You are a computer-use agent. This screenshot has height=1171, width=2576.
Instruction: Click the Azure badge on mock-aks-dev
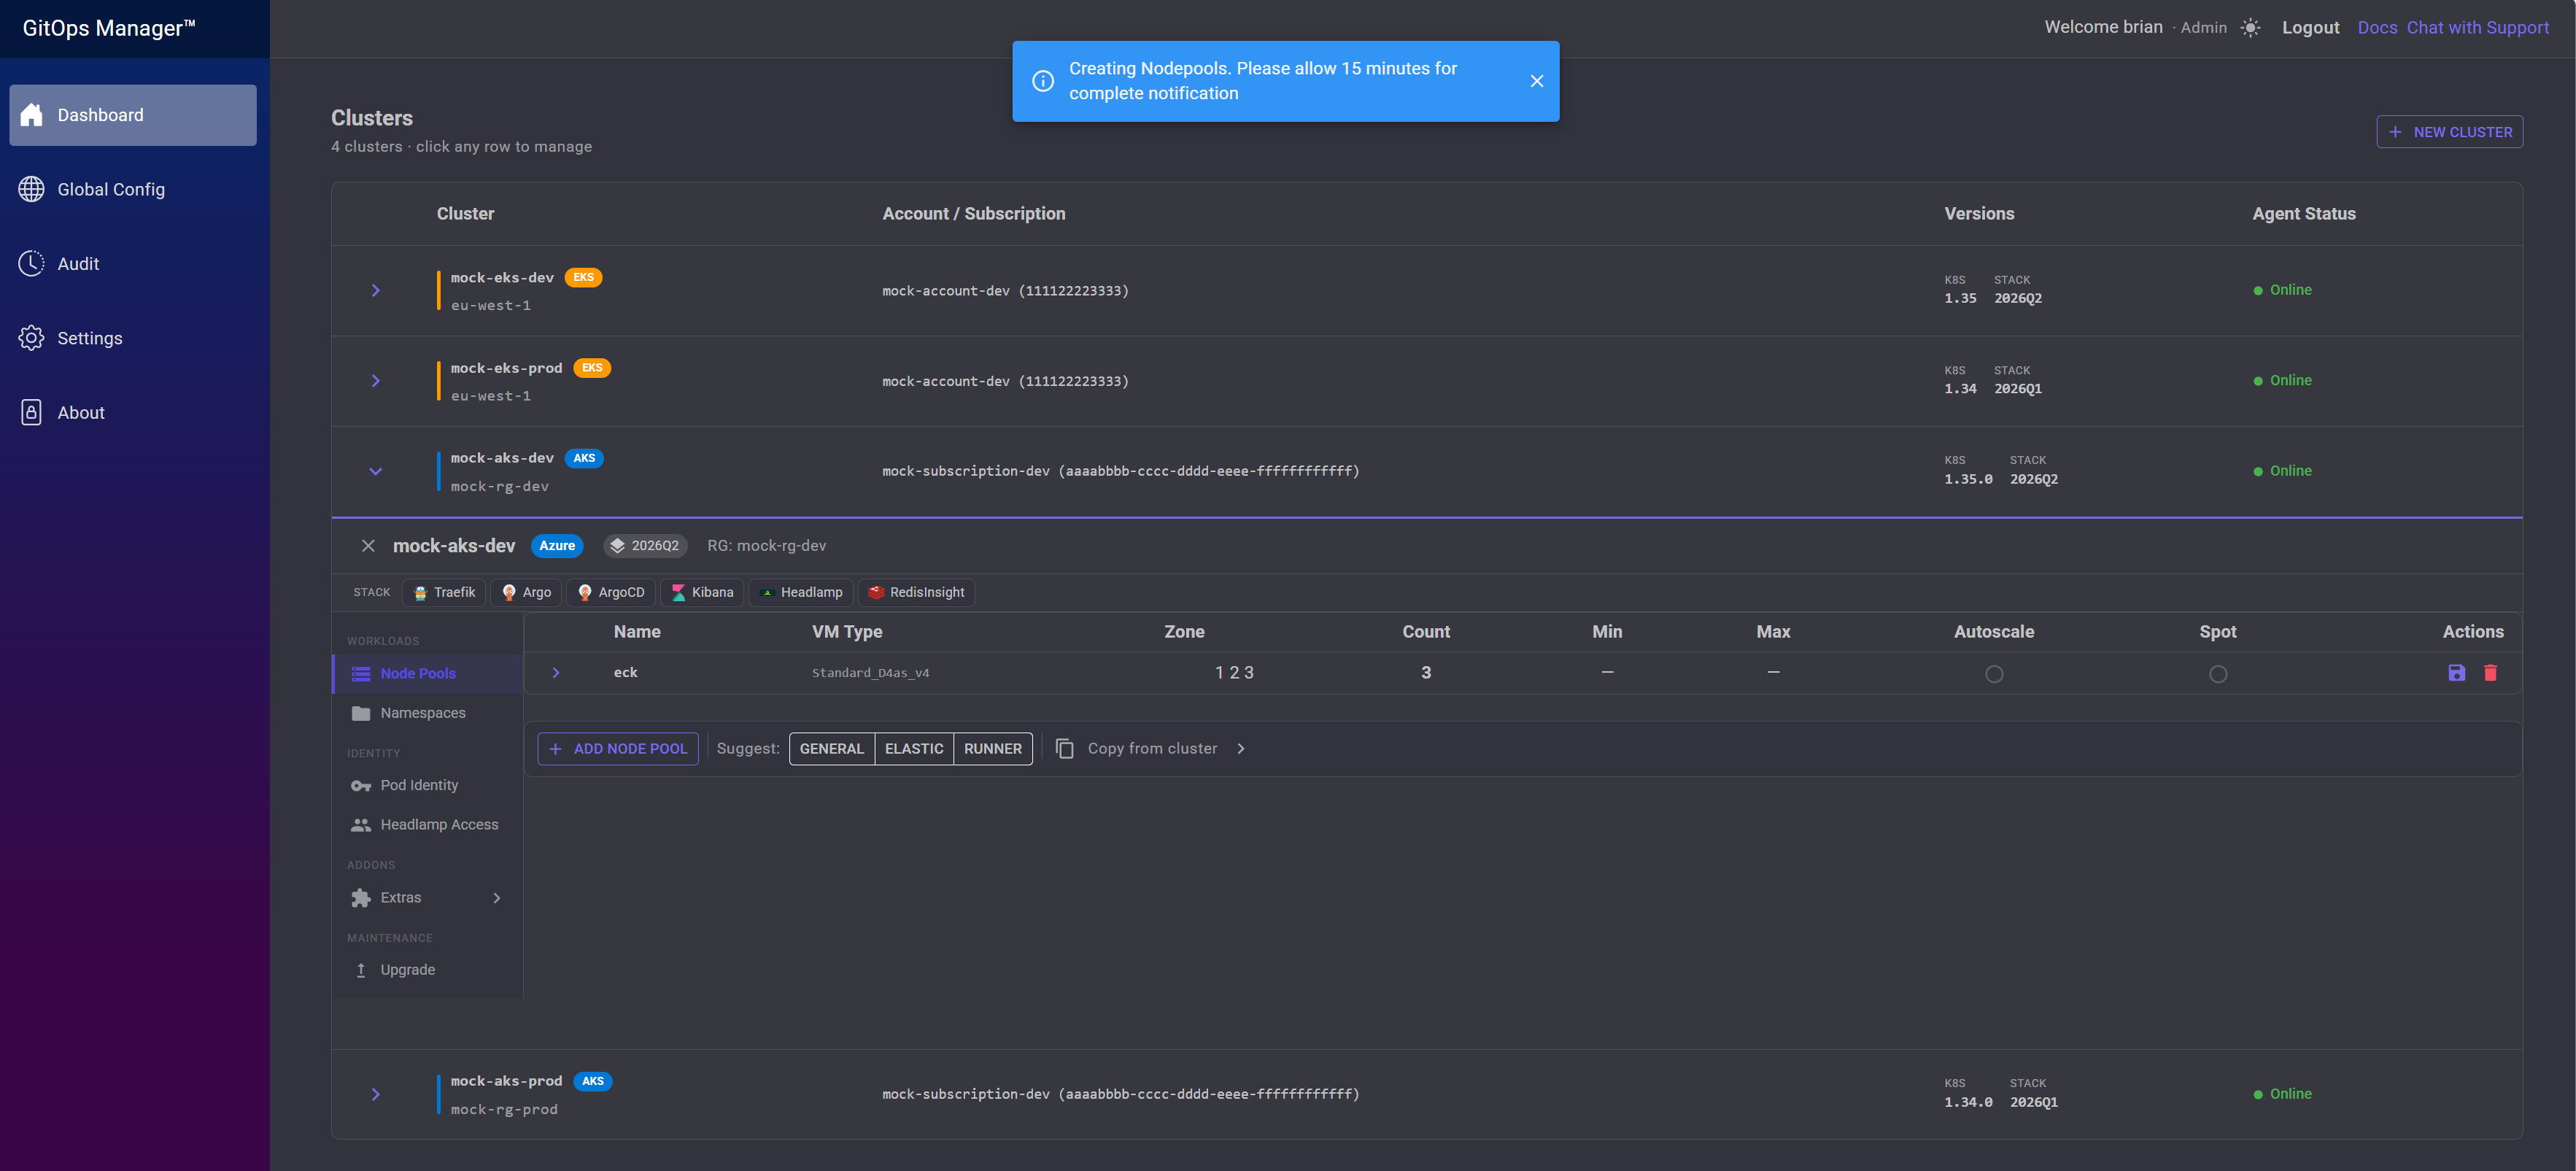557,546
